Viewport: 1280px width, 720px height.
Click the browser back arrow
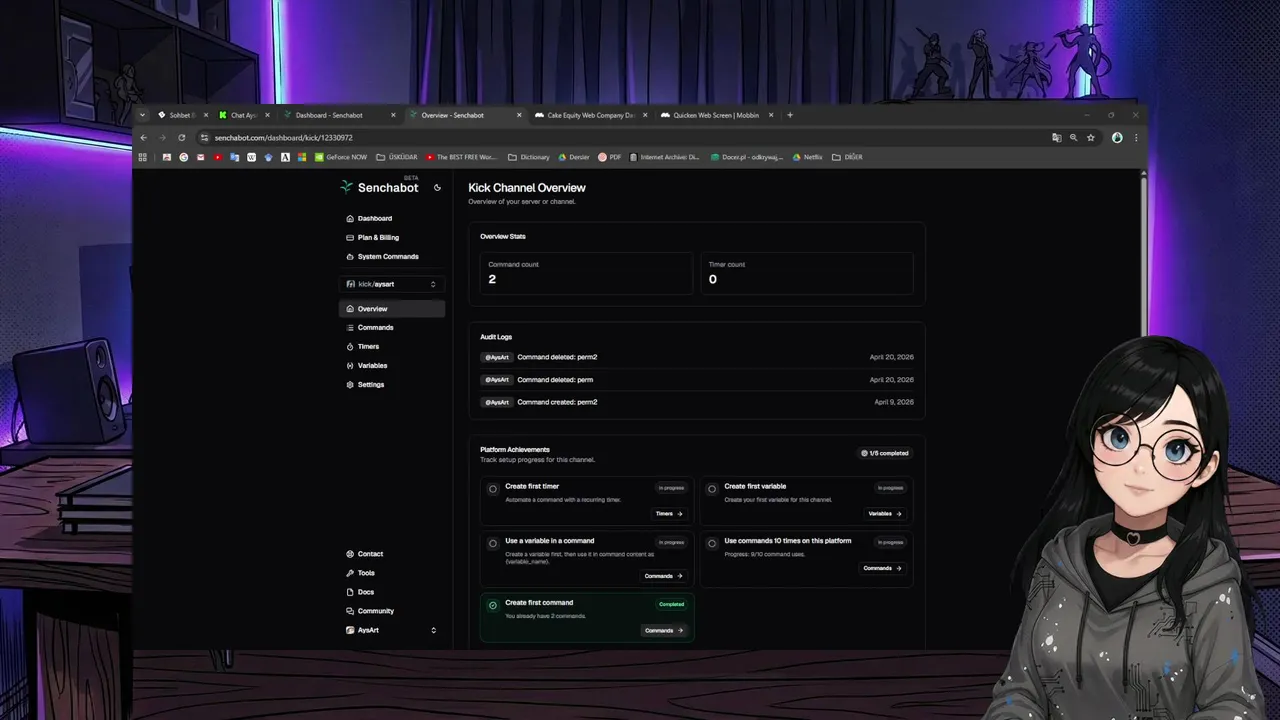[x=143, y=138]
